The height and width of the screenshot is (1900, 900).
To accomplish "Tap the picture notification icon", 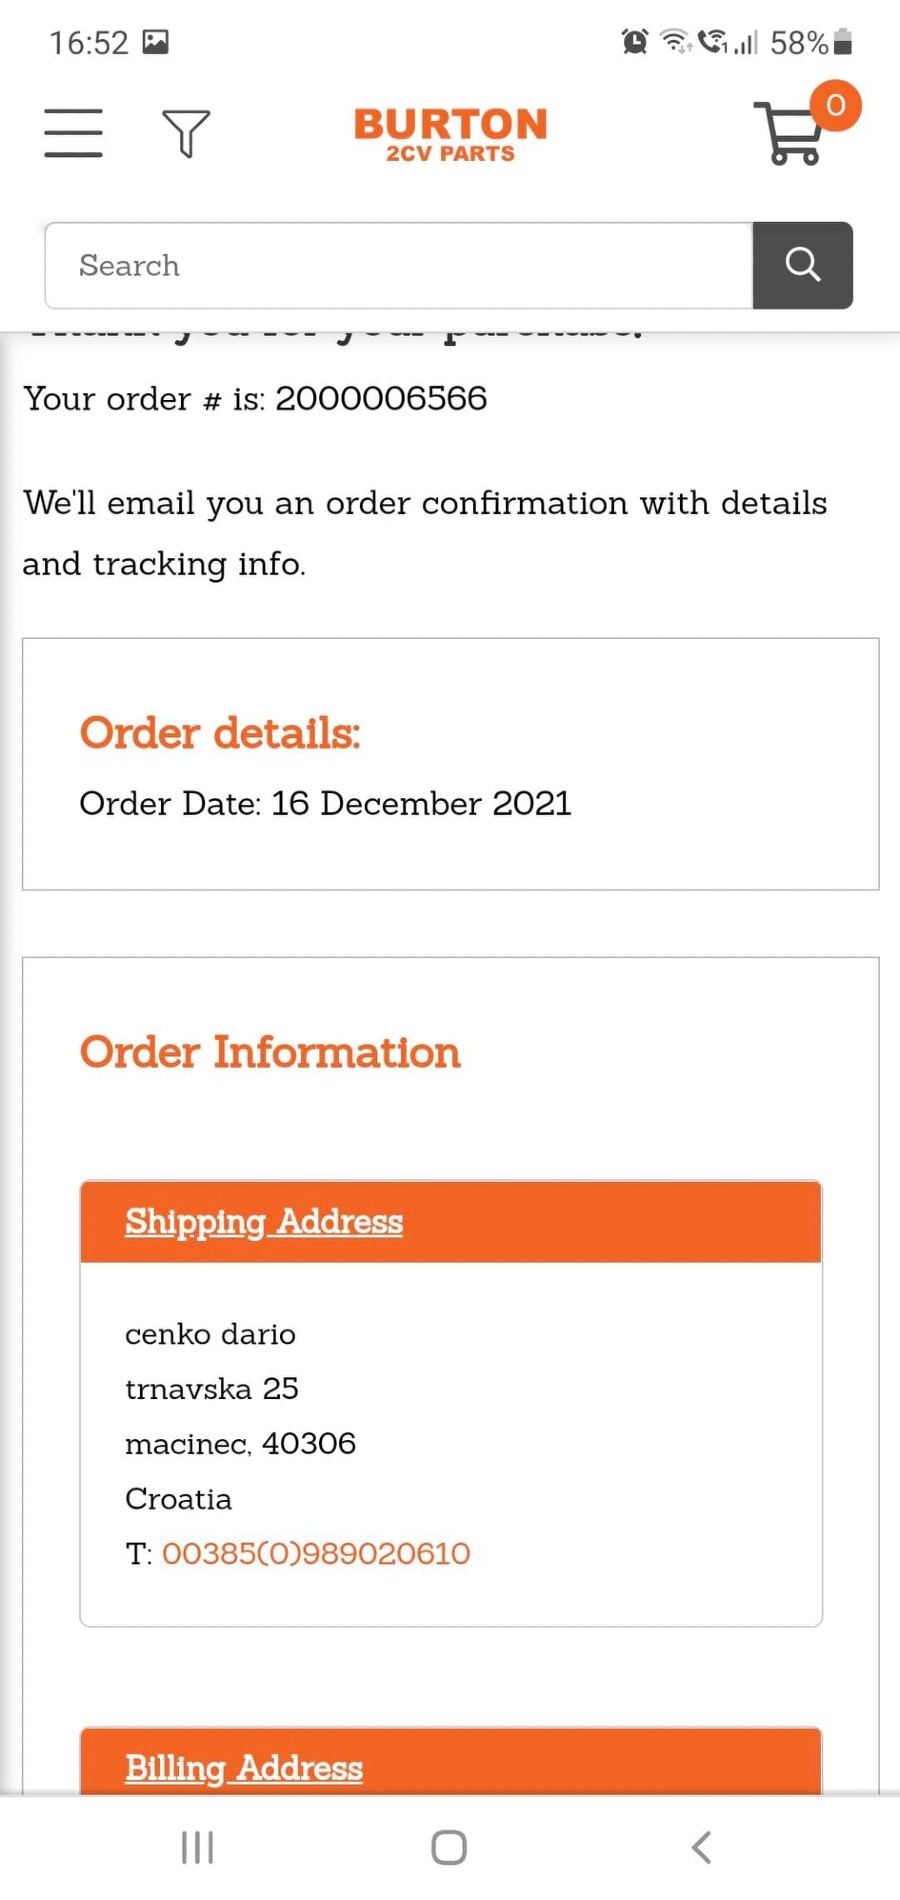I will click(155, 42).
